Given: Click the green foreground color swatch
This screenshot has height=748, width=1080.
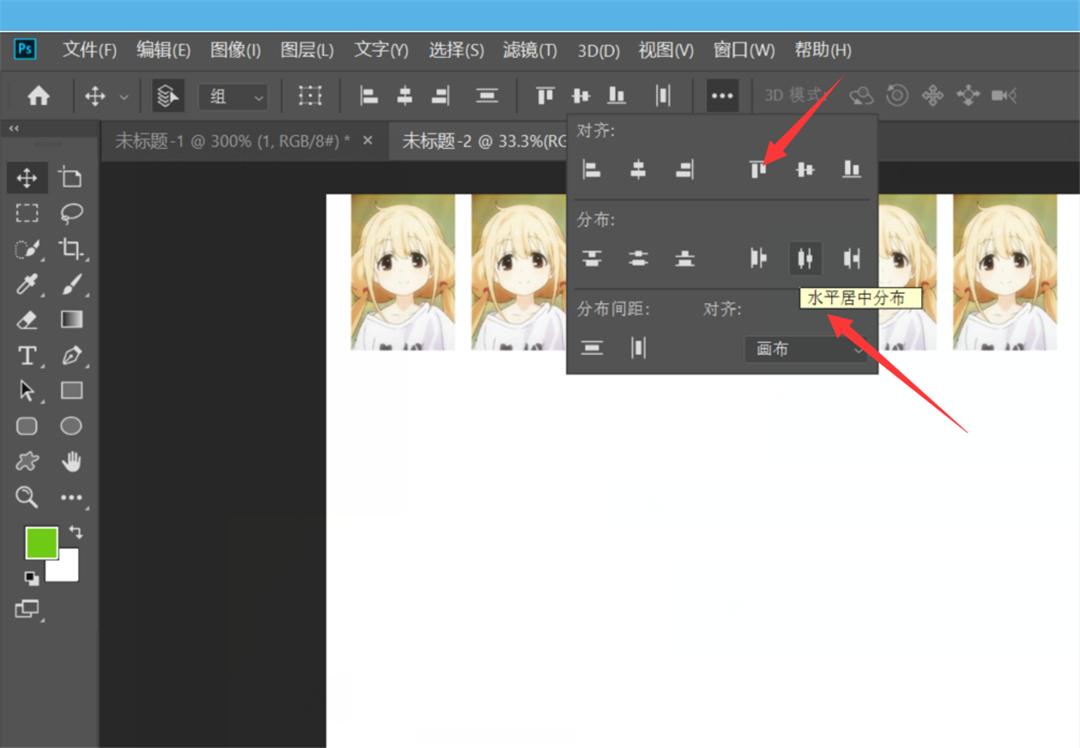Looking at the screenshot, I should tap(41, 542).
